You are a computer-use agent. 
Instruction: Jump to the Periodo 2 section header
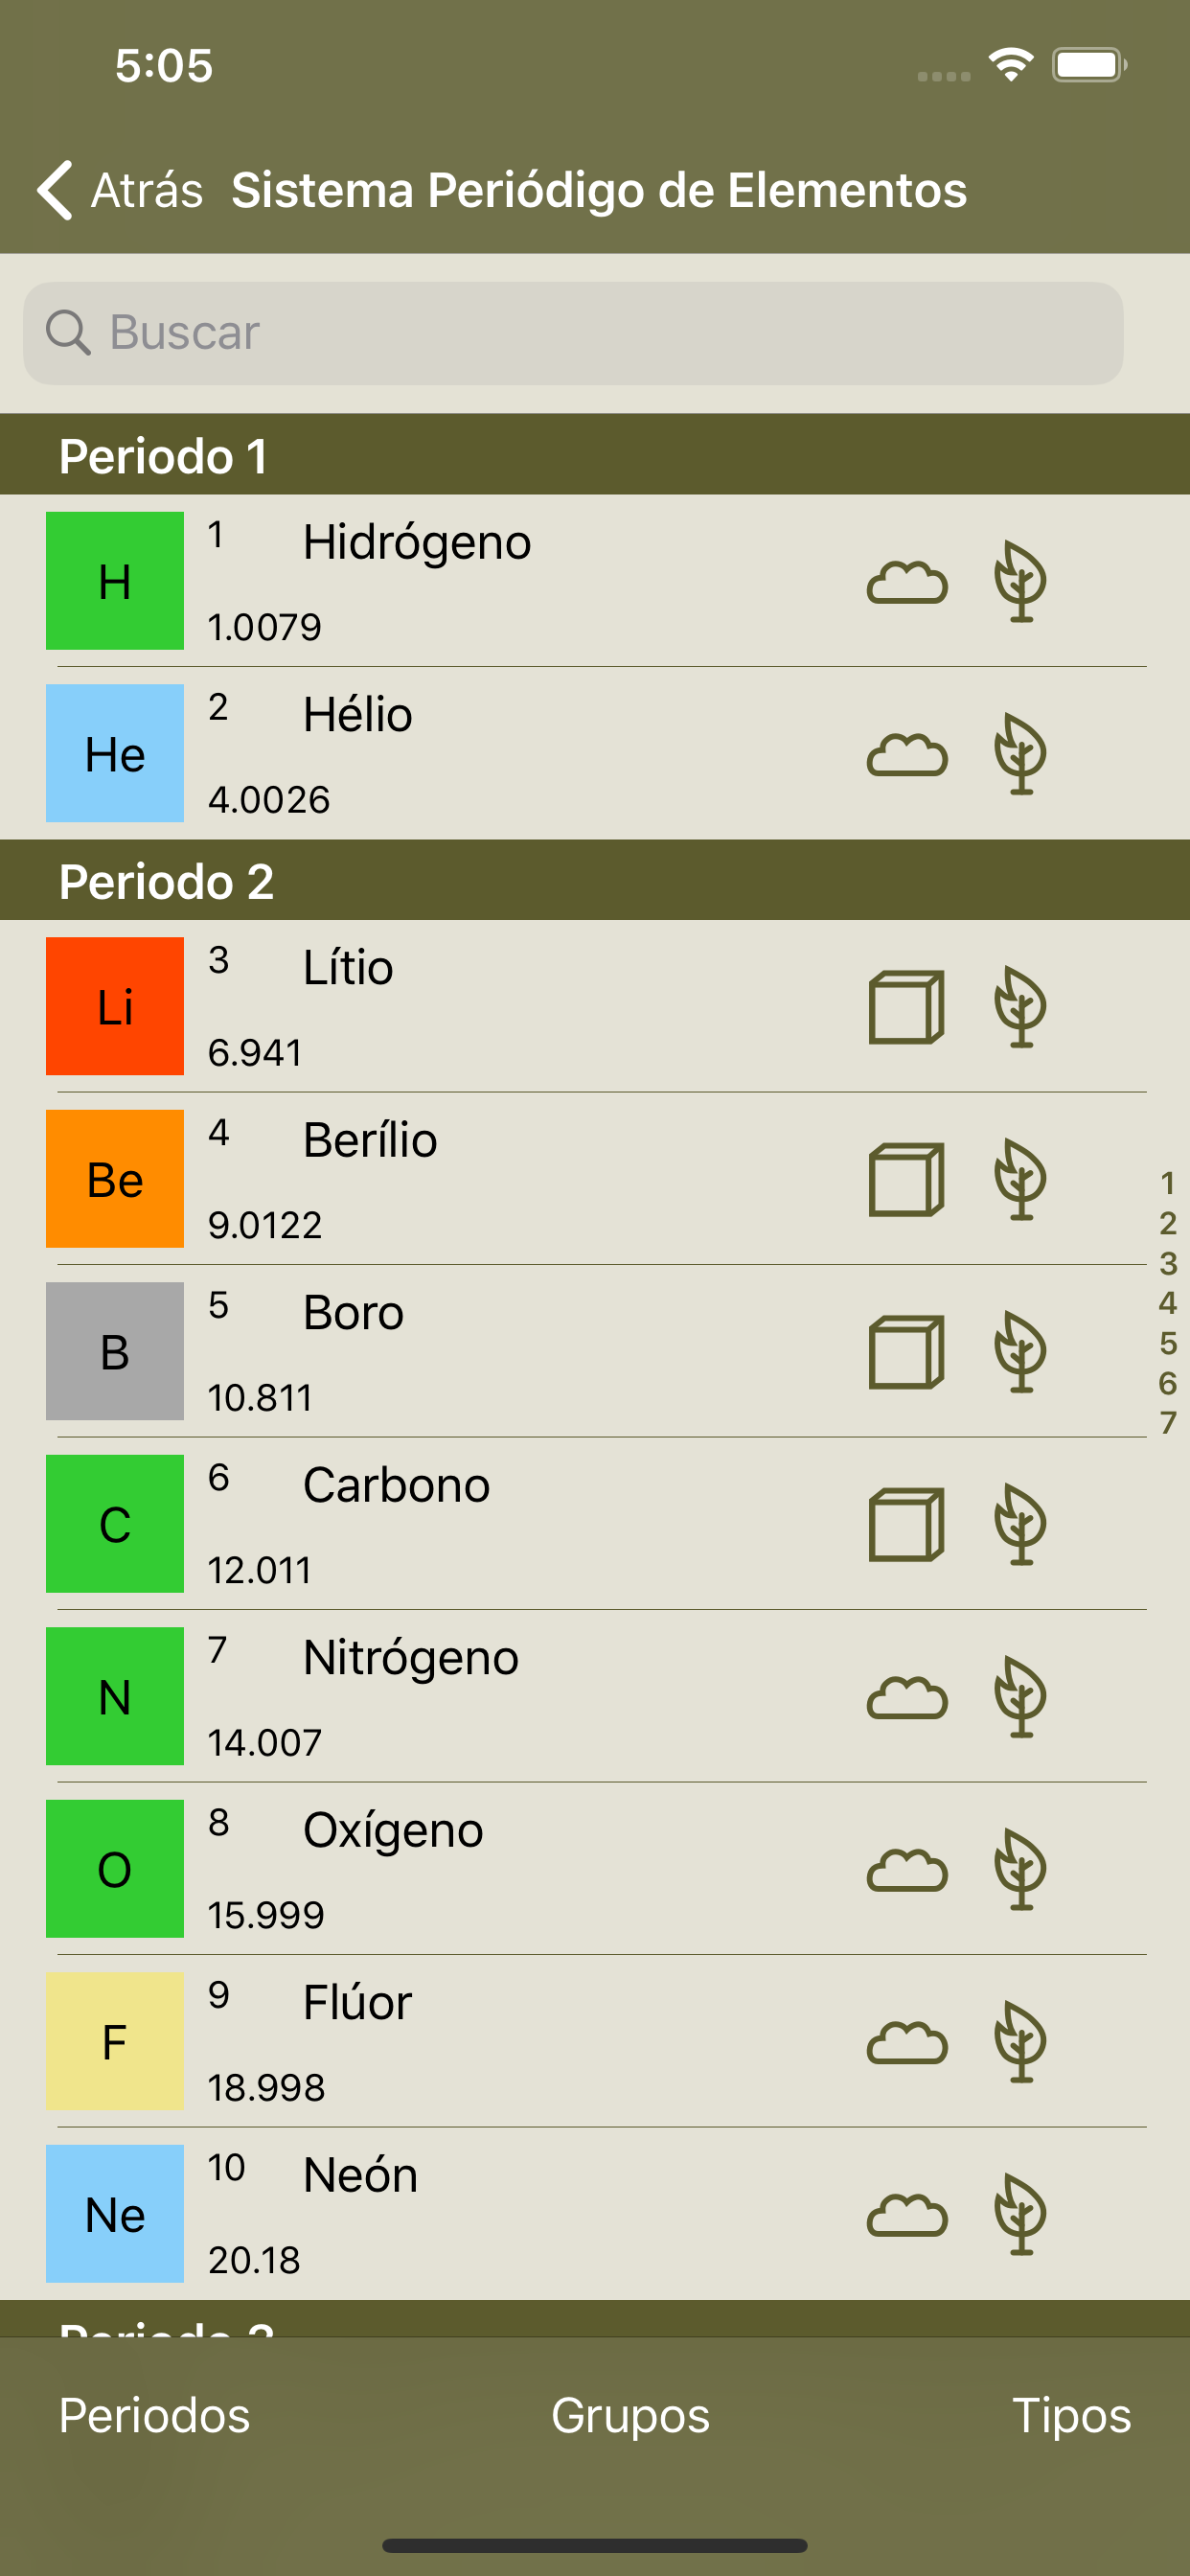(595, 880)
